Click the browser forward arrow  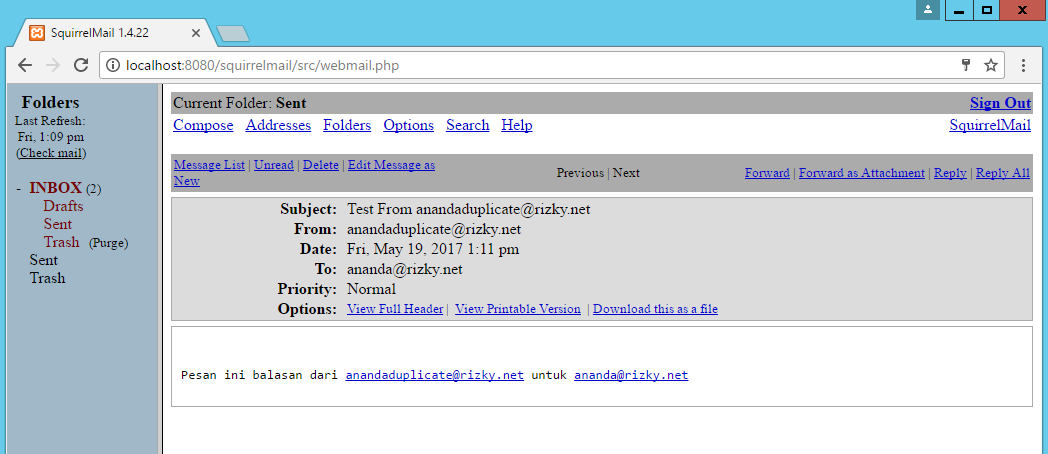click(53, 65)
